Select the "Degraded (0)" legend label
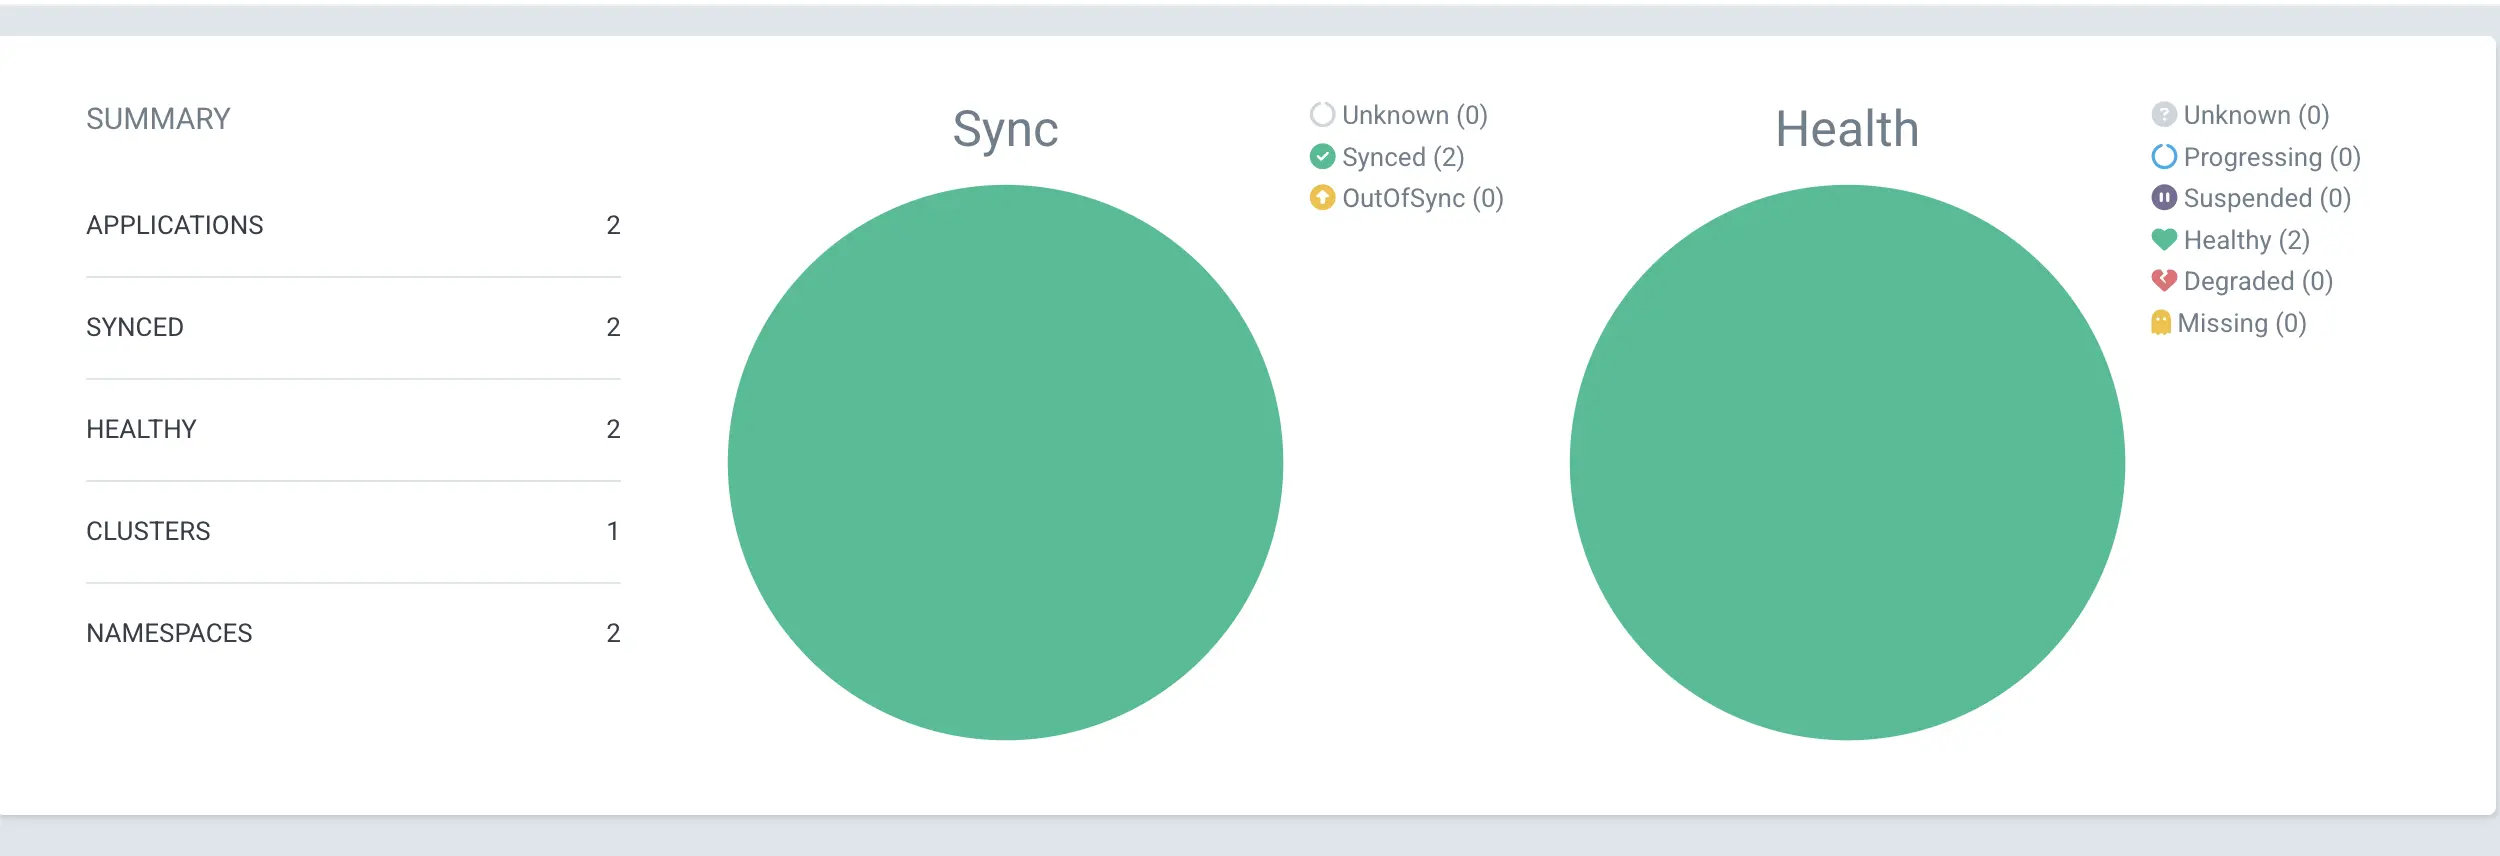The image size is (2500, 856). click(2258, 281)
